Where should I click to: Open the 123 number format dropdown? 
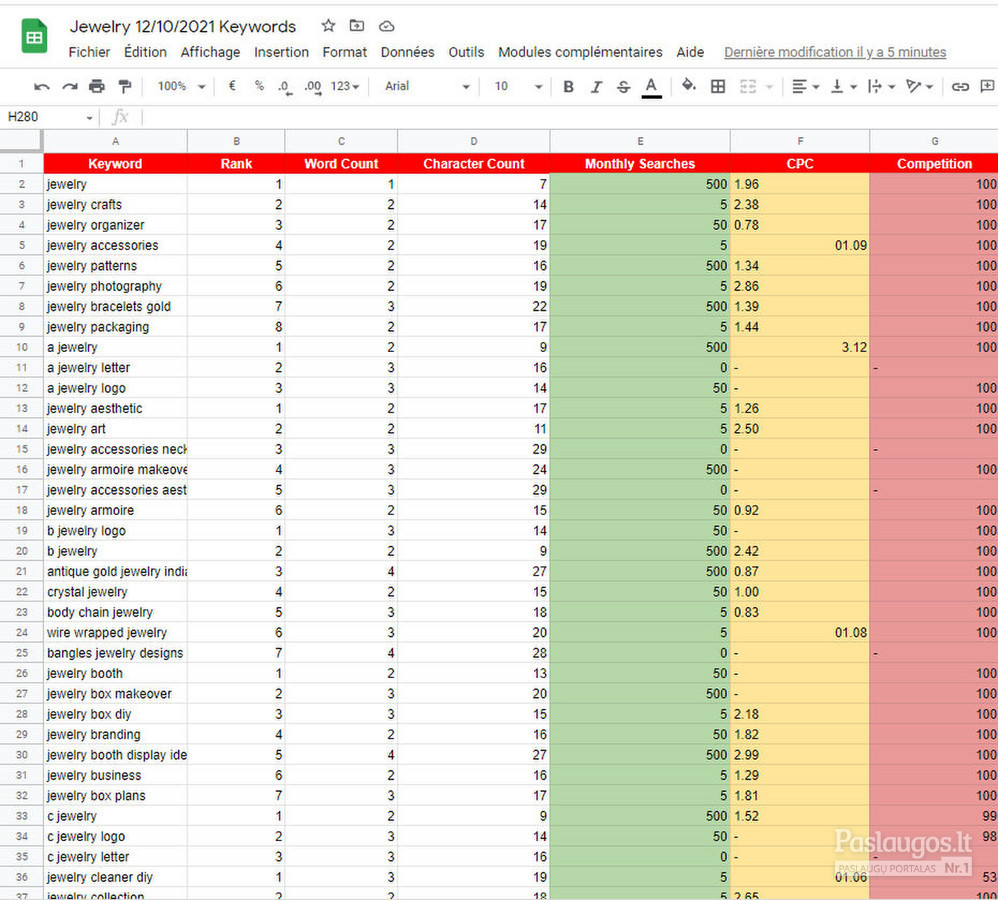pos(345,86)
